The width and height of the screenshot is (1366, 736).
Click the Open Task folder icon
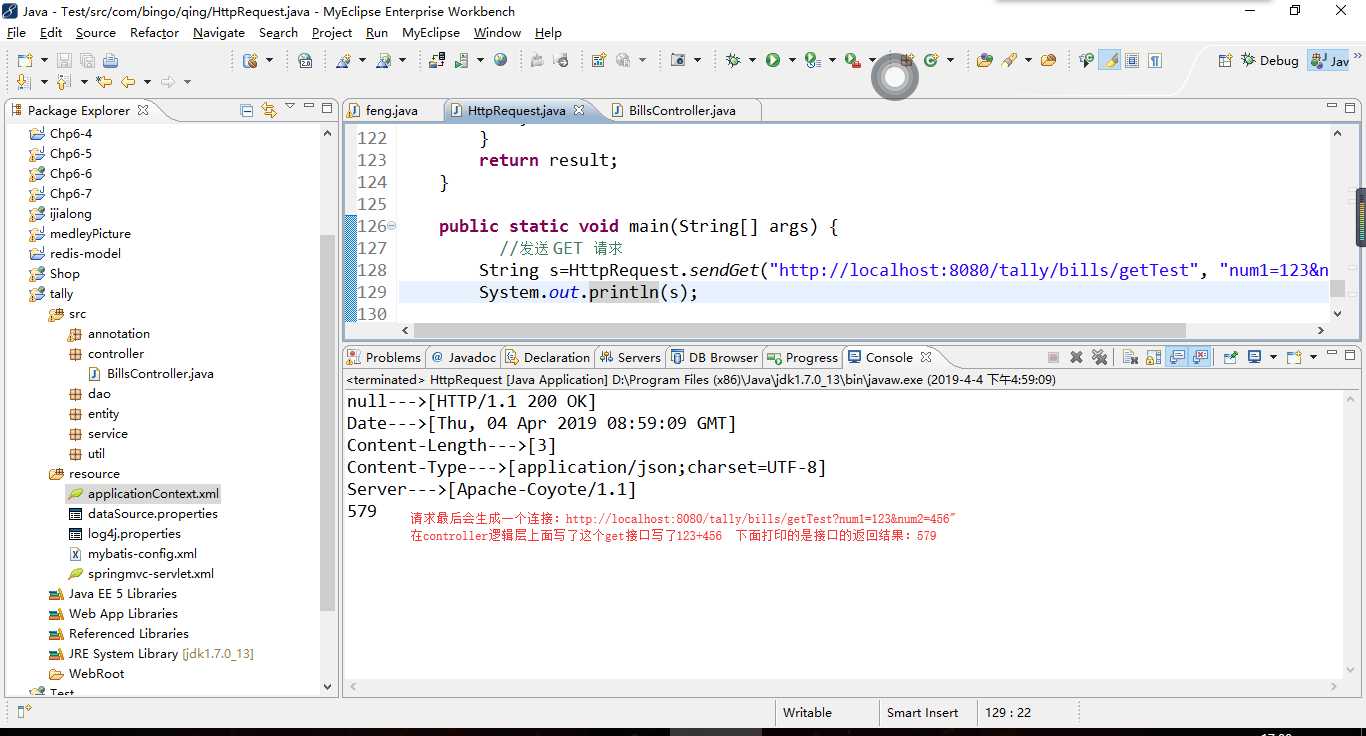pos(1048,60)
